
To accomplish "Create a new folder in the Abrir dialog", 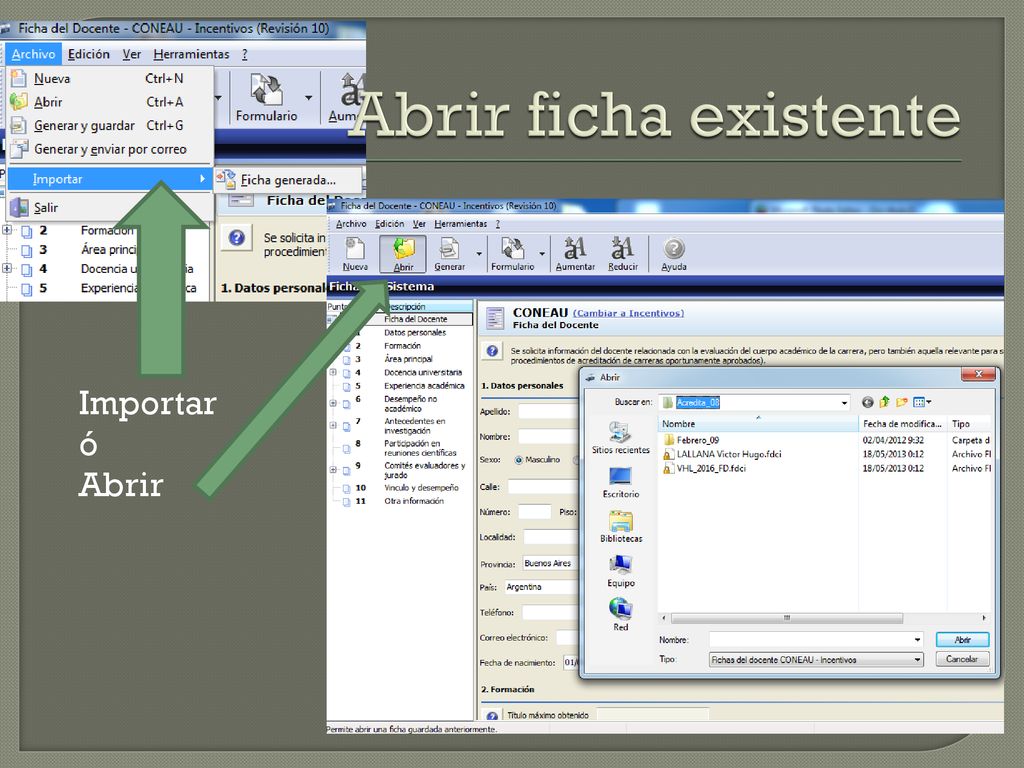I will coord(902,402).
